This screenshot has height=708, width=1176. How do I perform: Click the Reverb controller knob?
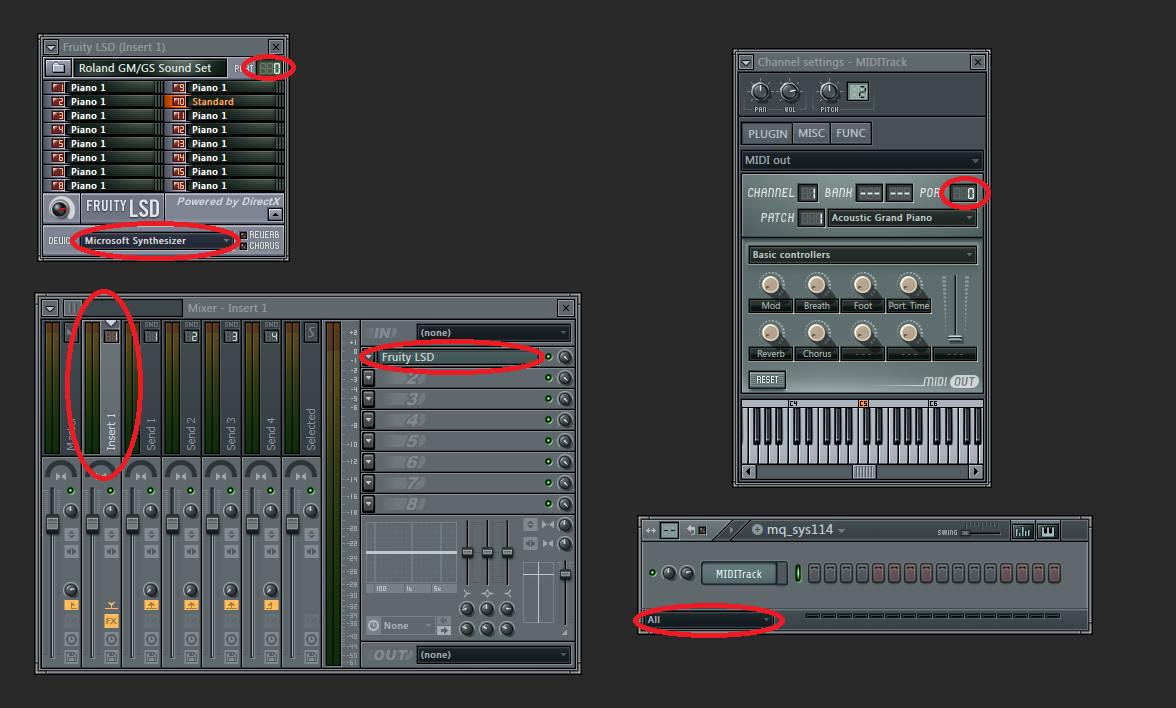[x=770, y=332]
